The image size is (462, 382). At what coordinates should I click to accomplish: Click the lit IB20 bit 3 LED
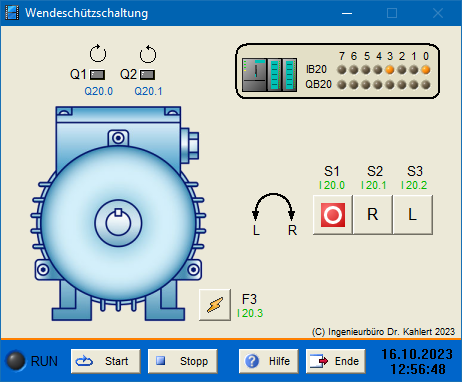click(x=390, y=70)
